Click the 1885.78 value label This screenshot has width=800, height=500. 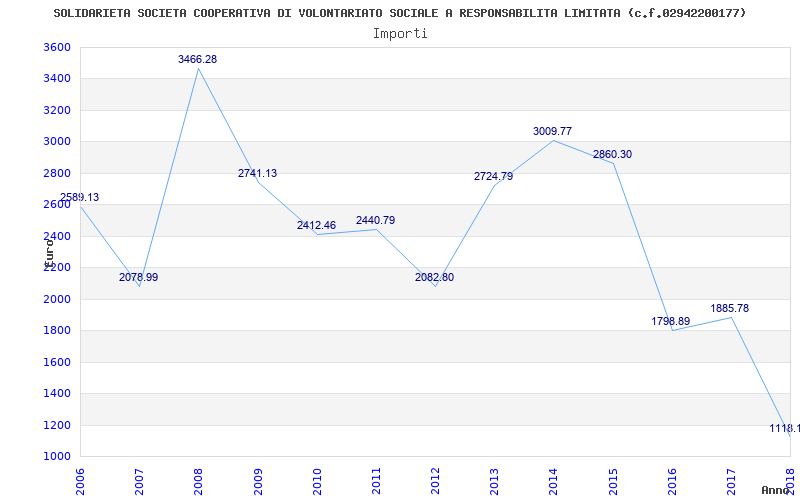click(730, 308)
